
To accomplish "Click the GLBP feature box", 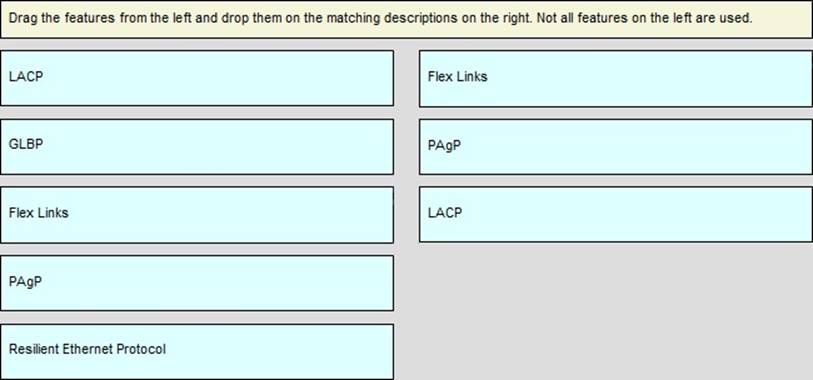I will click(x=197, y=147).
